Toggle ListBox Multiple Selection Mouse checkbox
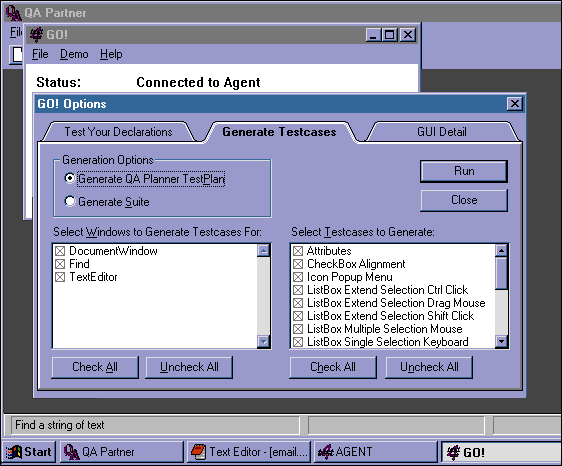562x466 pixels. (x=298, y=329)
